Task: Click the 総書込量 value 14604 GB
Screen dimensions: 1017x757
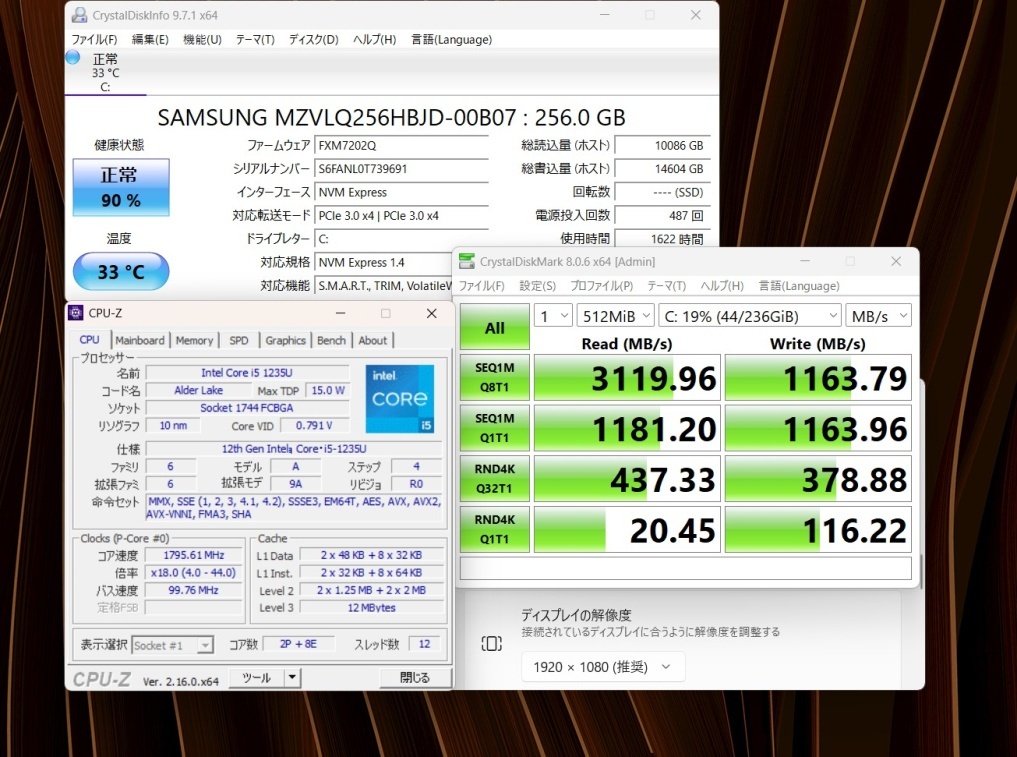Action: pyautogui.click(x=662, y=169)
